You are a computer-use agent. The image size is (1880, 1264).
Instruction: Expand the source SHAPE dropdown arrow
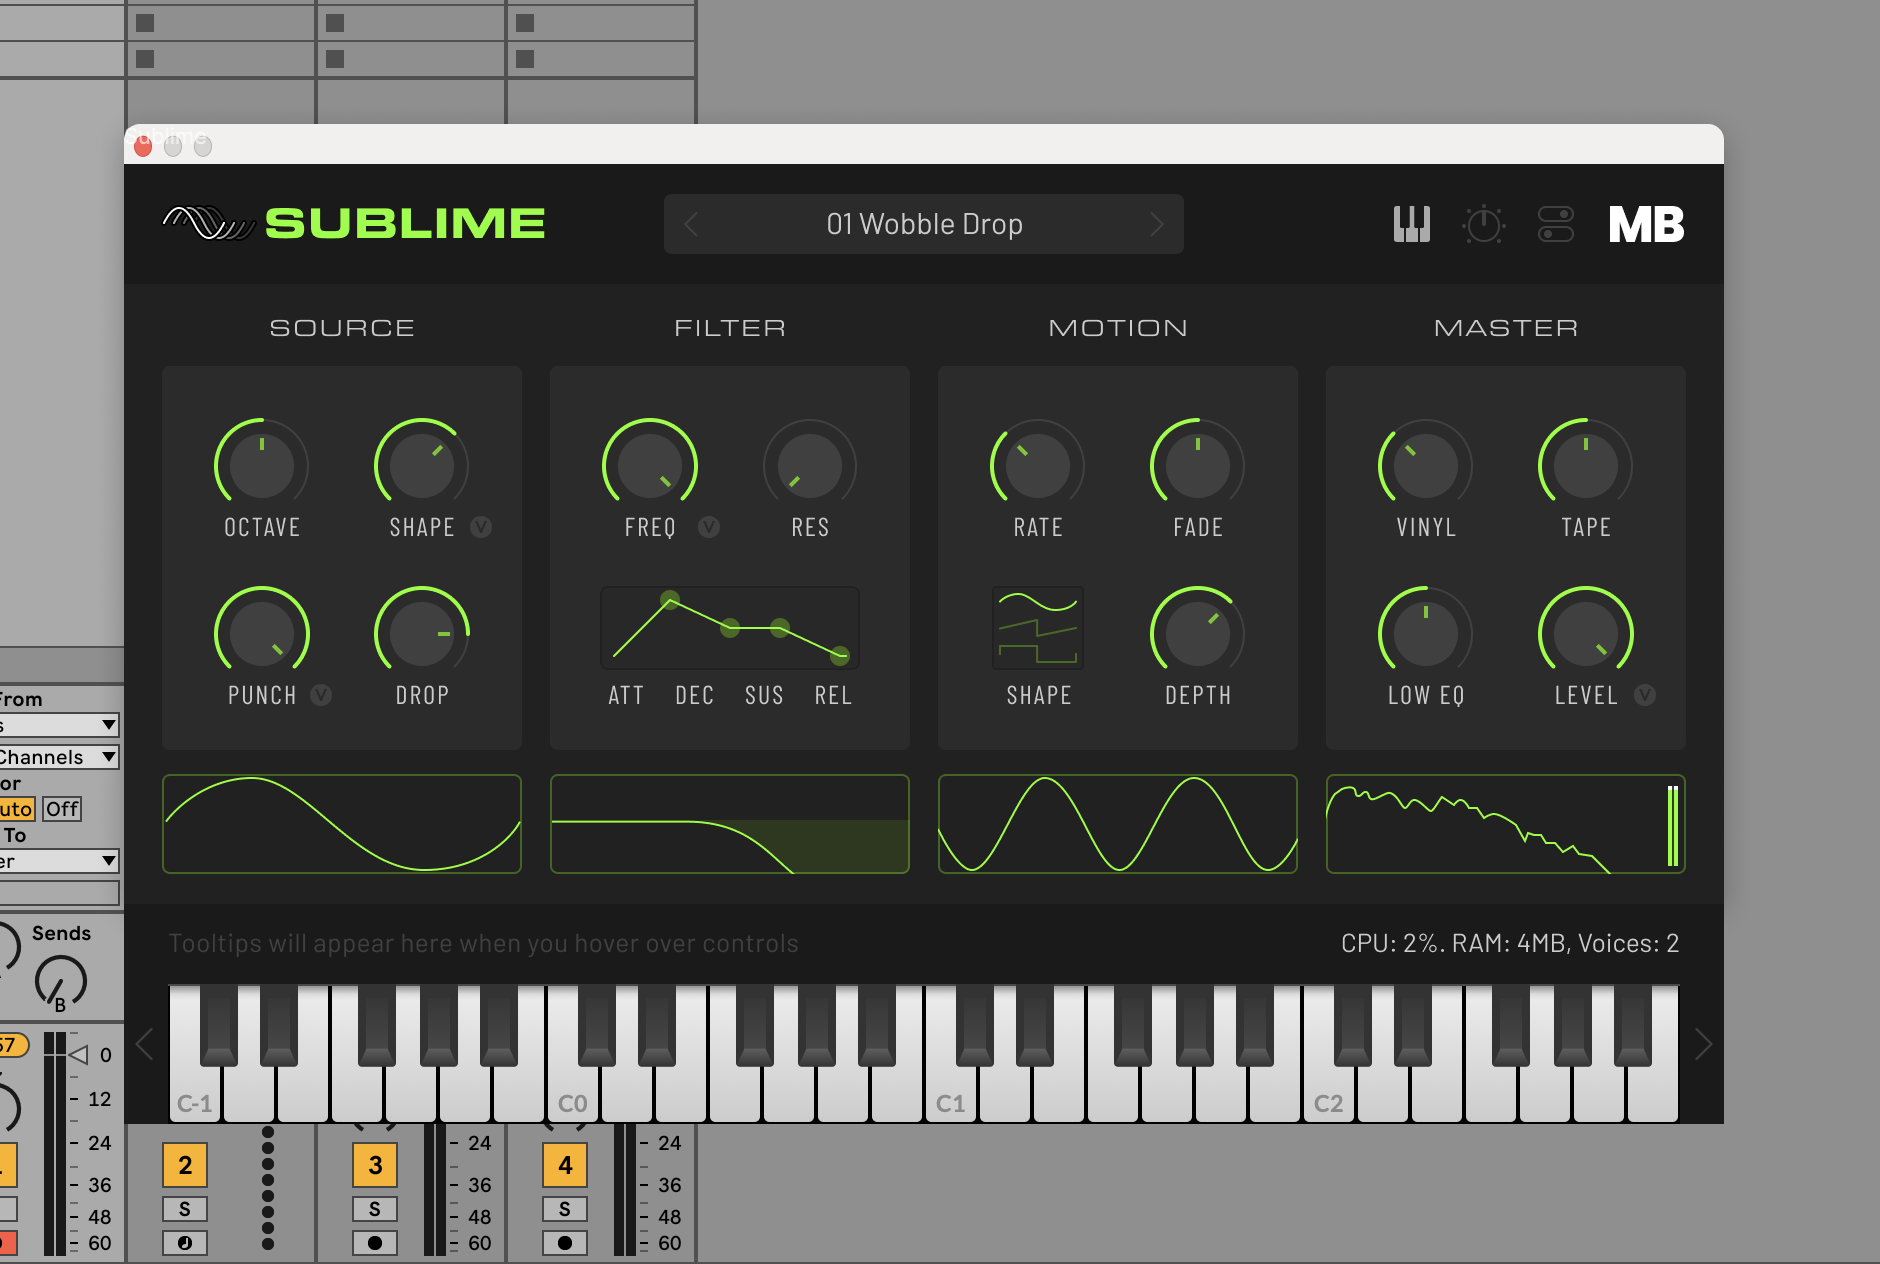click(481, 527)
